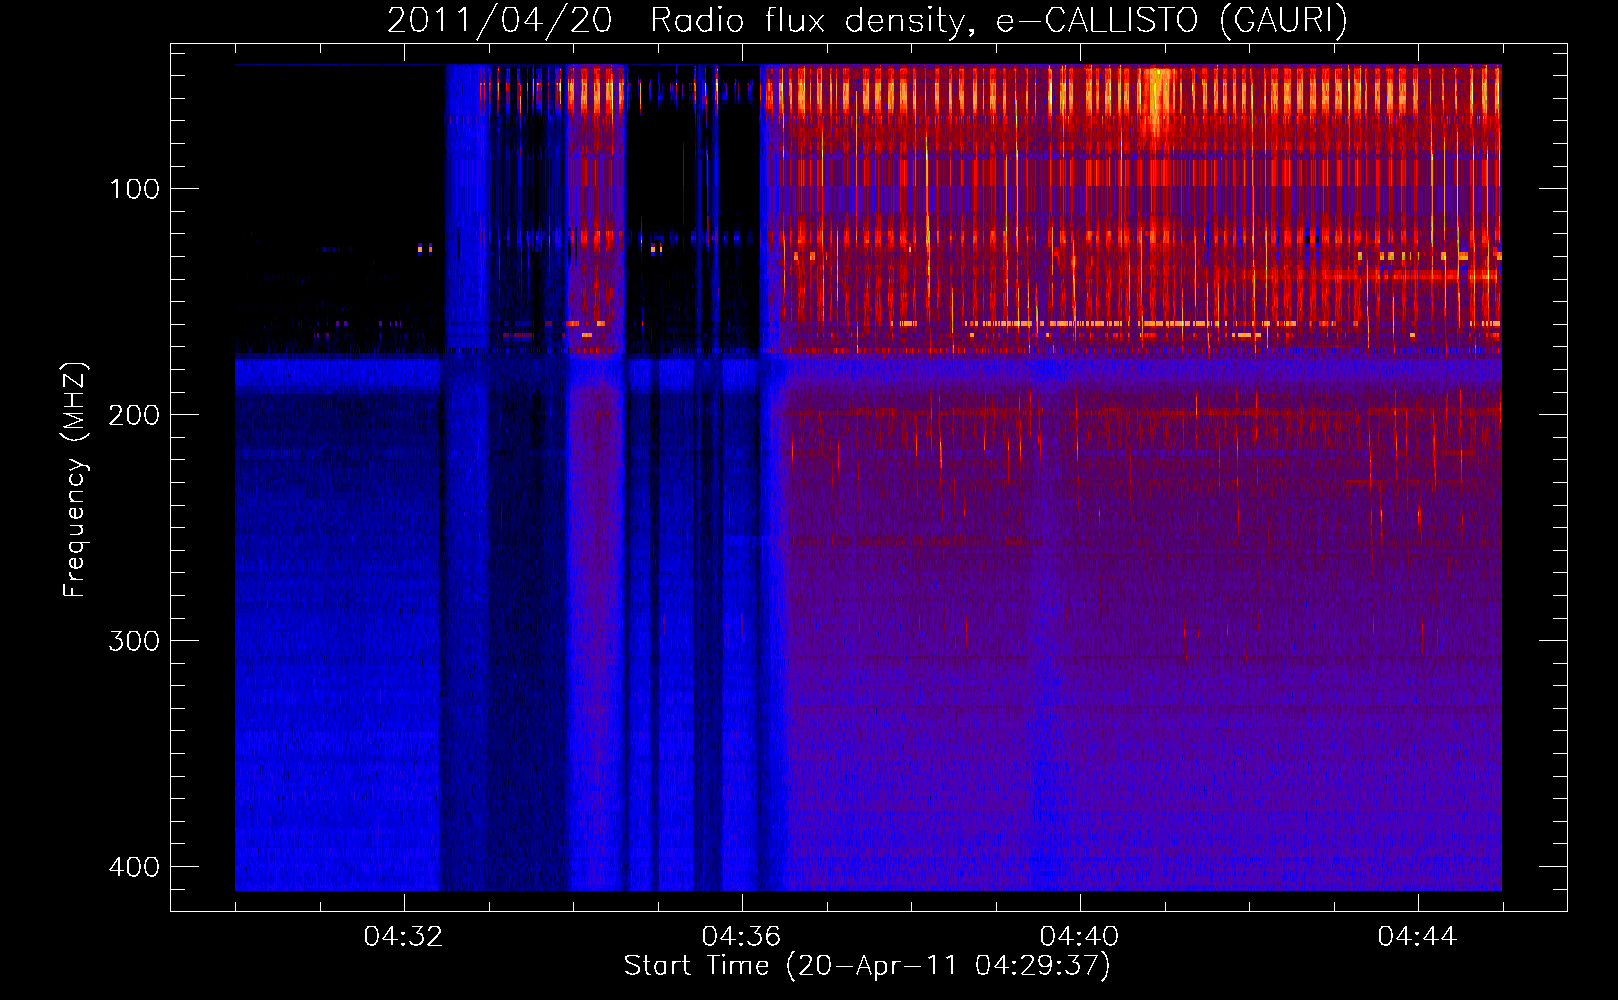Click the 04:36 time tick label

point(742,937)
